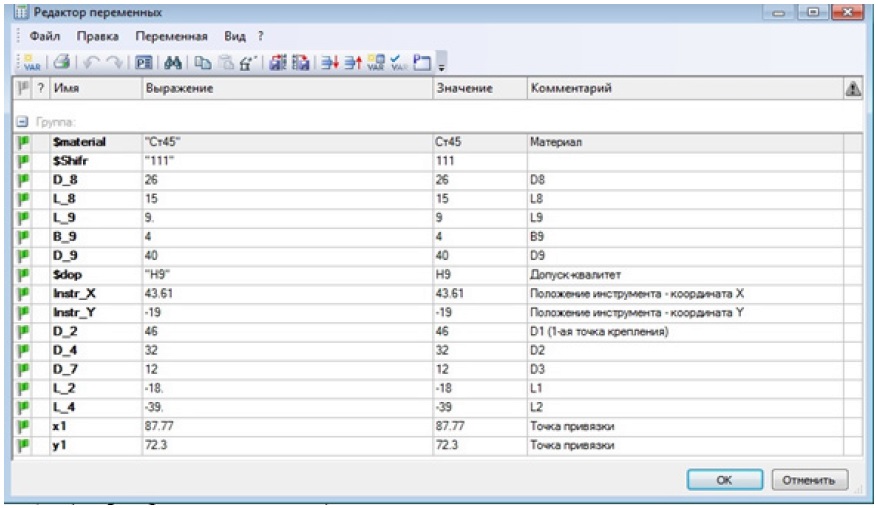Image resolution: width=876 pixels, height=508 pixels.
Task: Click the new variable VAR icon
Action: (30, 62)
